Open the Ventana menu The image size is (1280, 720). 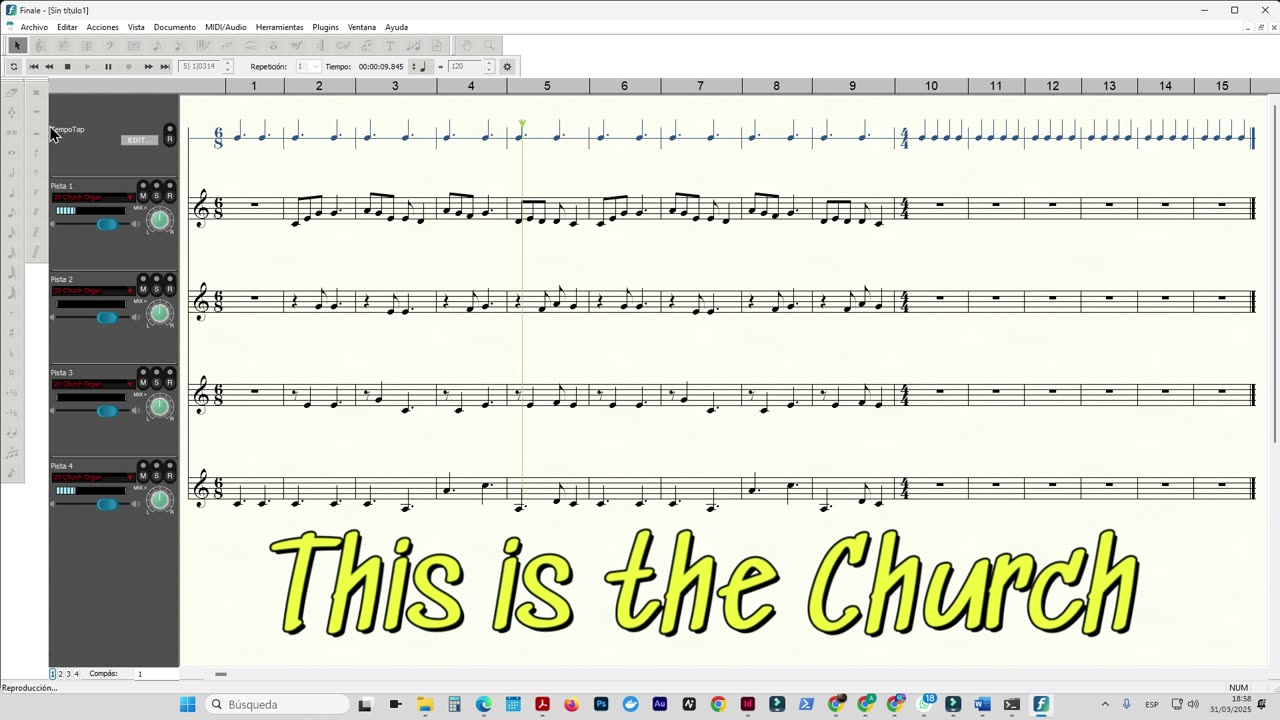coord(362,27)
